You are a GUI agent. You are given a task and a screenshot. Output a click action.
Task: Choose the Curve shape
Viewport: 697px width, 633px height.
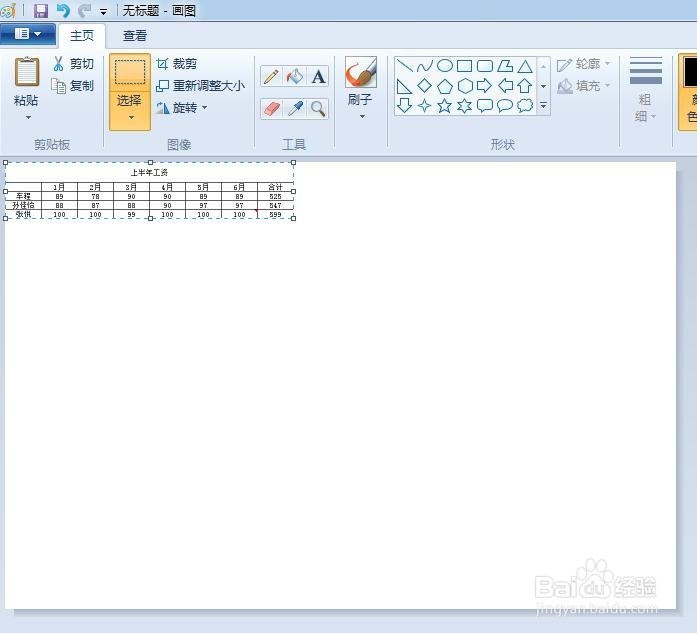pyautogui.click(x=425, y=66)
